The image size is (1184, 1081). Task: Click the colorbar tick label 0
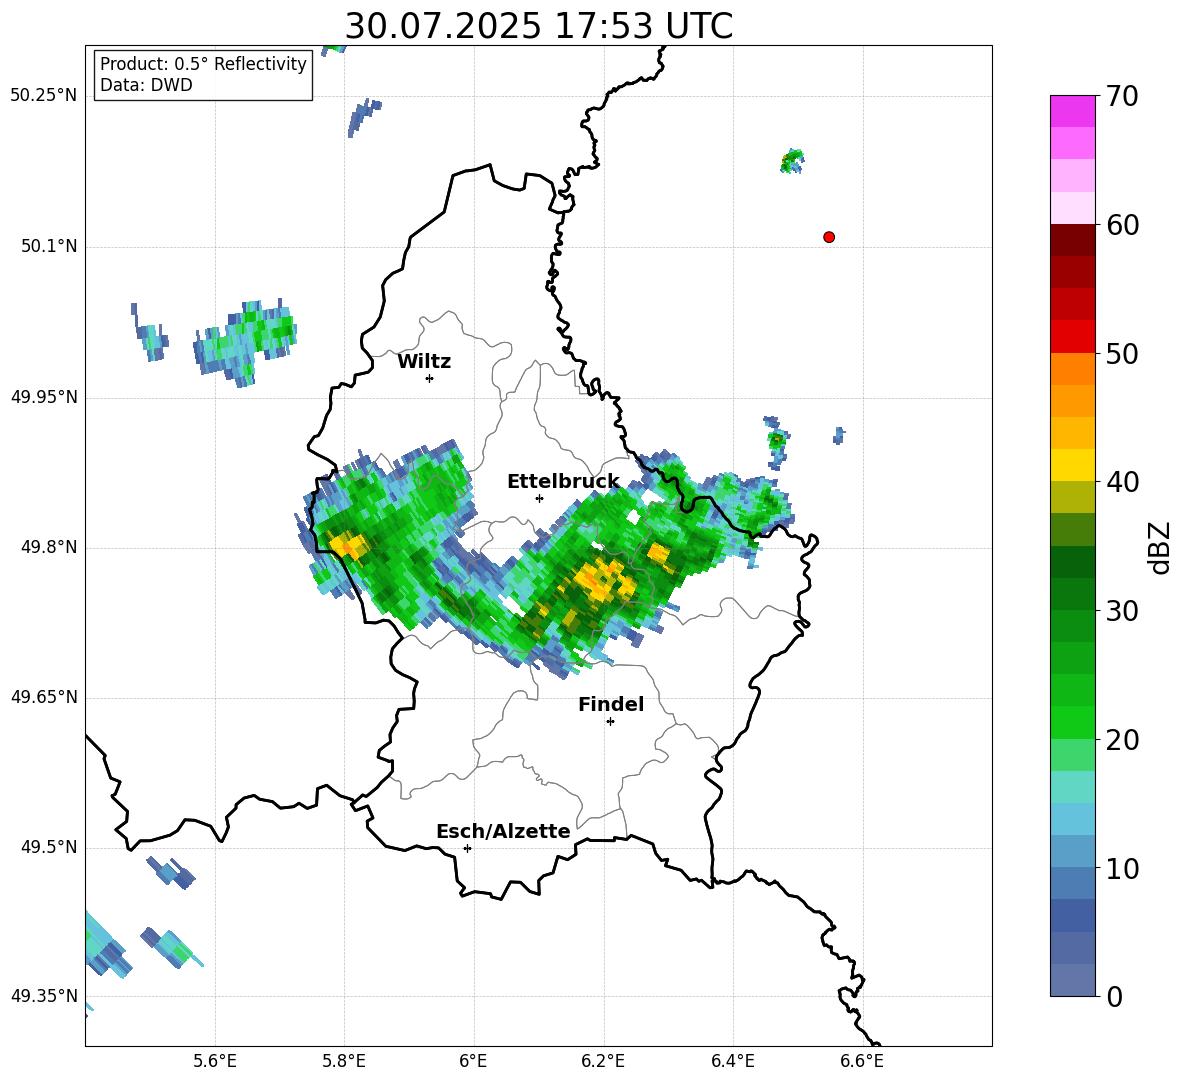(x=1114, y=996)
